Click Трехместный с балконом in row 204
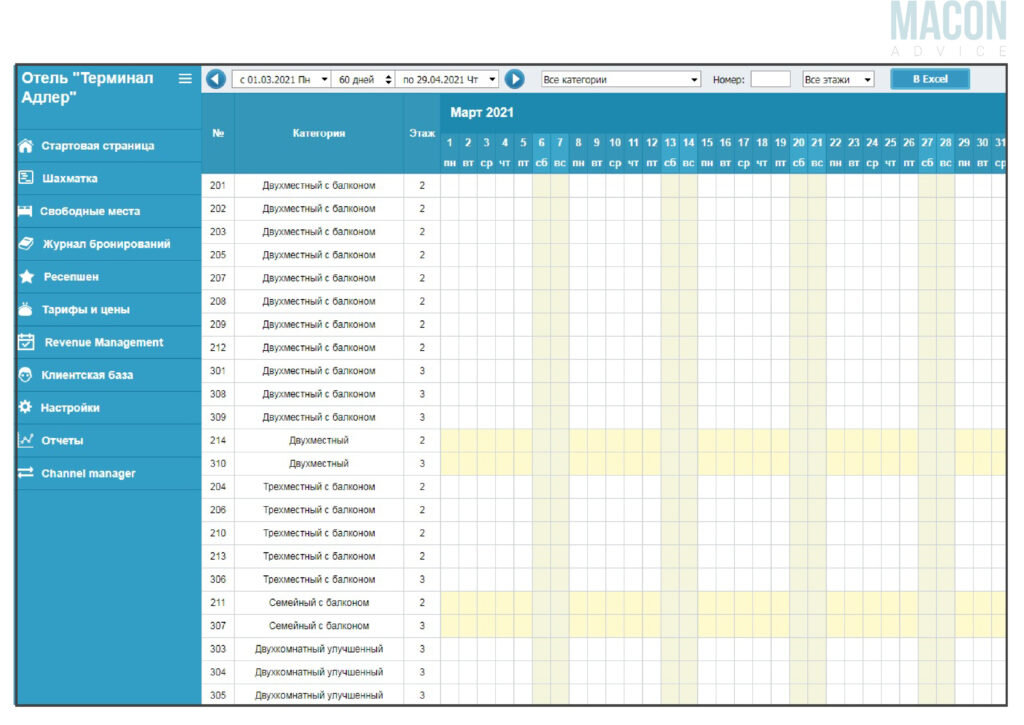 (x=319, y=487)
